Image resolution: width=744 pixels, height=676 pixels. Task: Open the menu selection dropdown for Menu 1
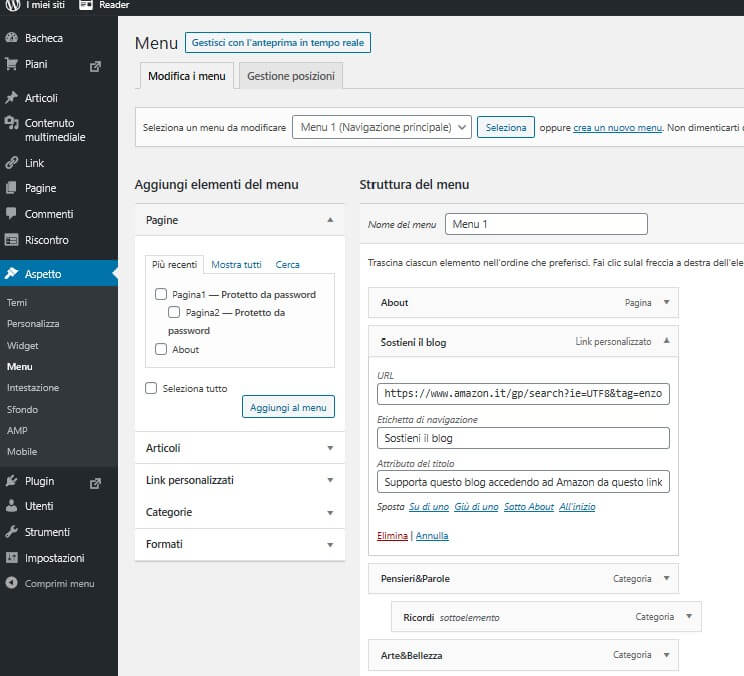coord(381,127)
